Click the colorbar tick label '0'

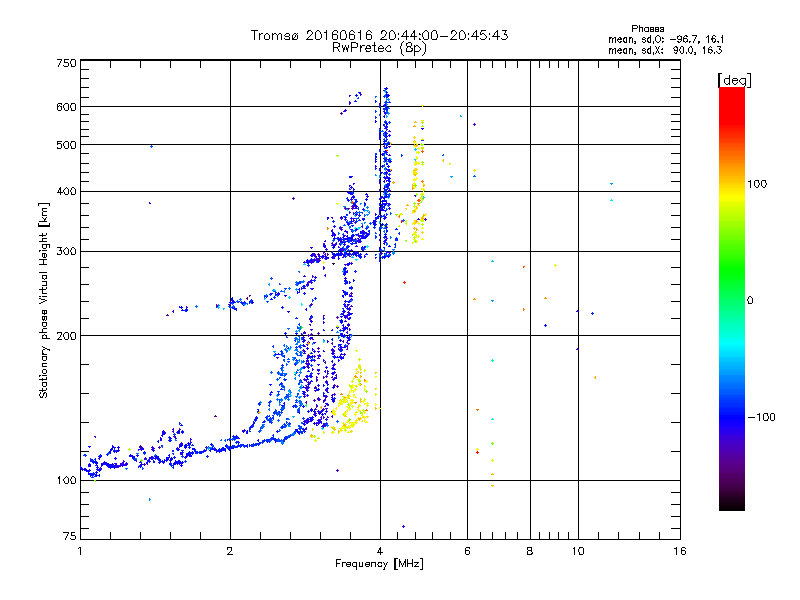point(750,301)
